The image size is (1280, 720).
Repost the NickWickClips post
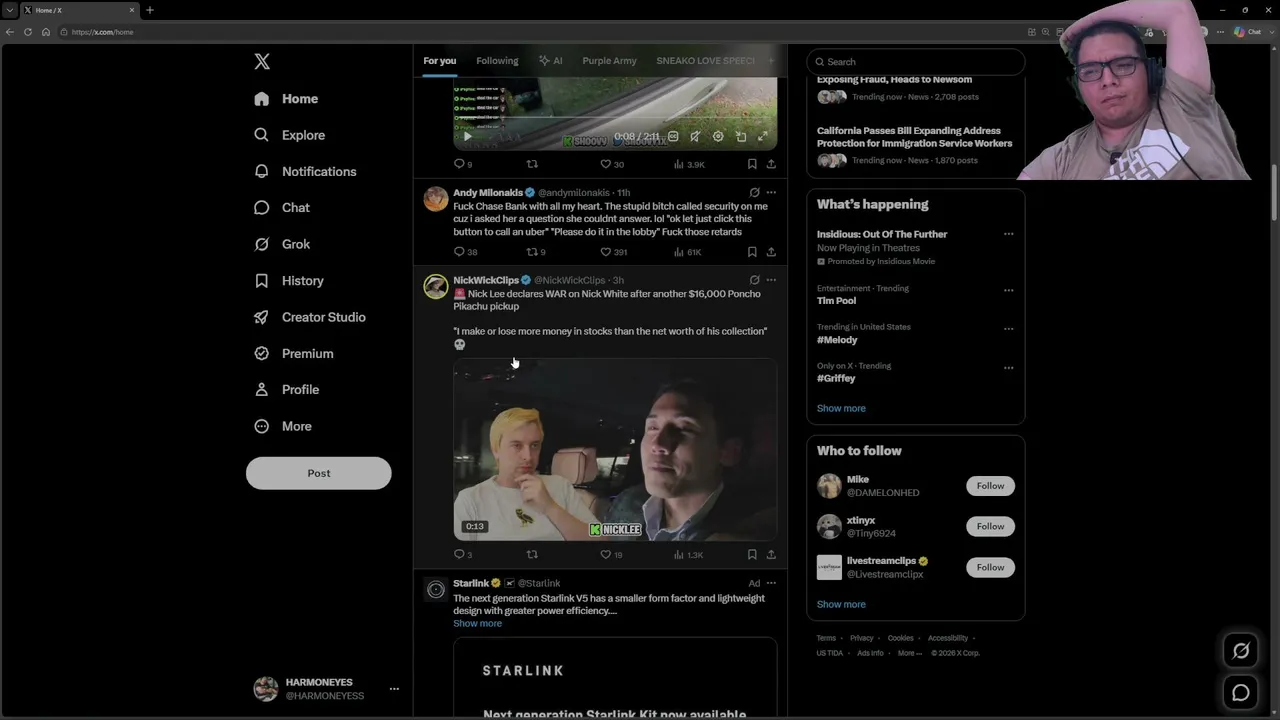point(532,555)
